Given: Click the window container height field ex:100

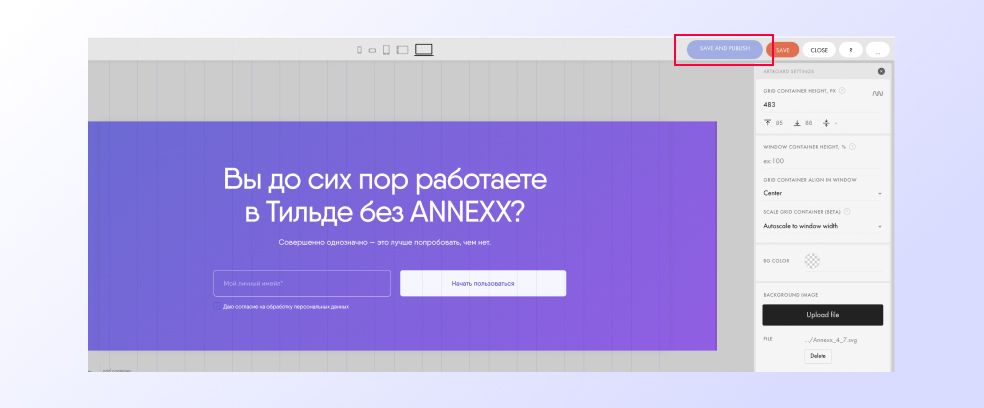Looking at the screenshot, I should click(822, 161).
